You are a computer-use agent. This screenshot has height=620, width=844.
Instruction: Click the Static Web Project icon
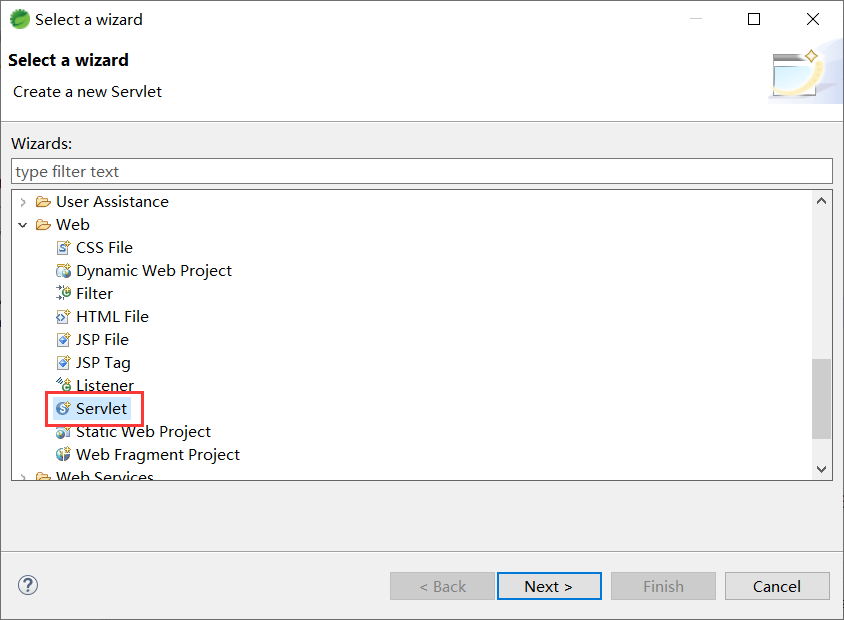tap(63, 432)
